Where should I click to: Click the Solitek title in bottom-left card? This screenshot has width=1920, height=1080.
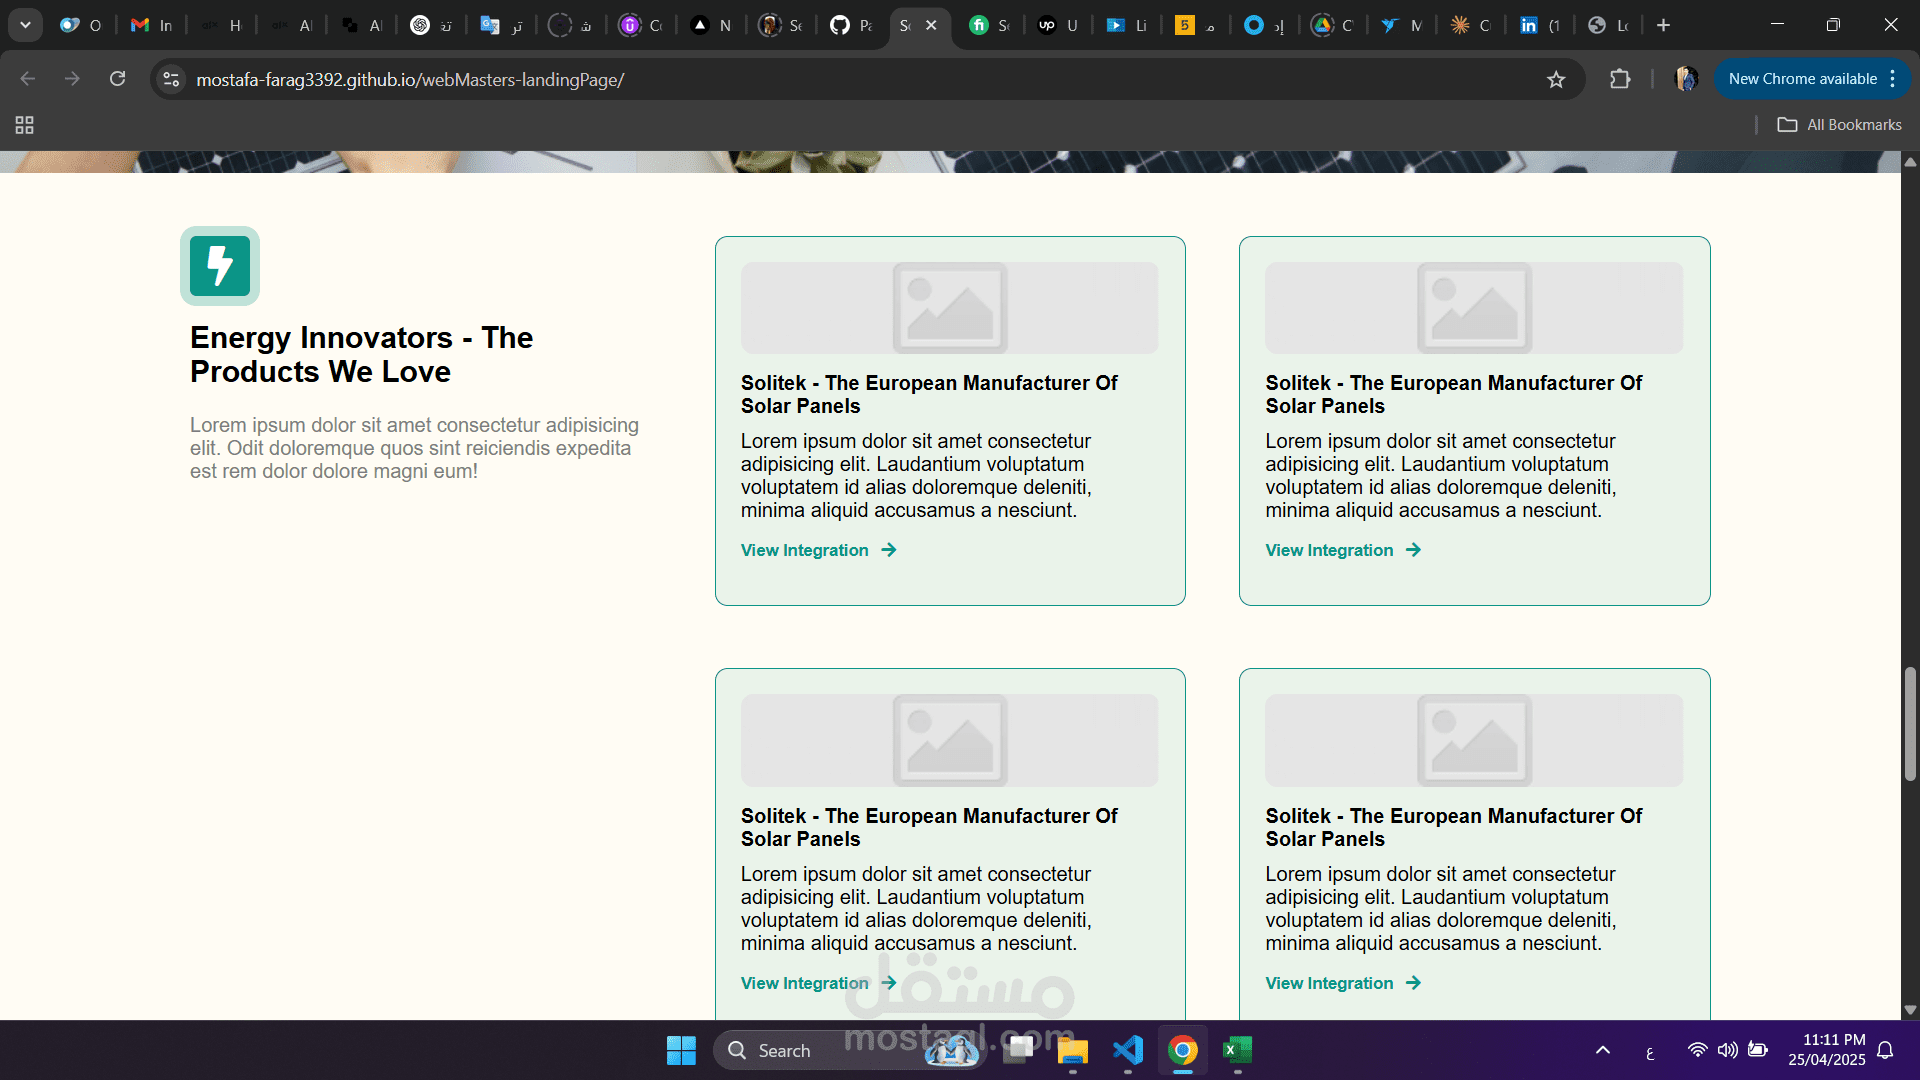click(x=929, y=827)
